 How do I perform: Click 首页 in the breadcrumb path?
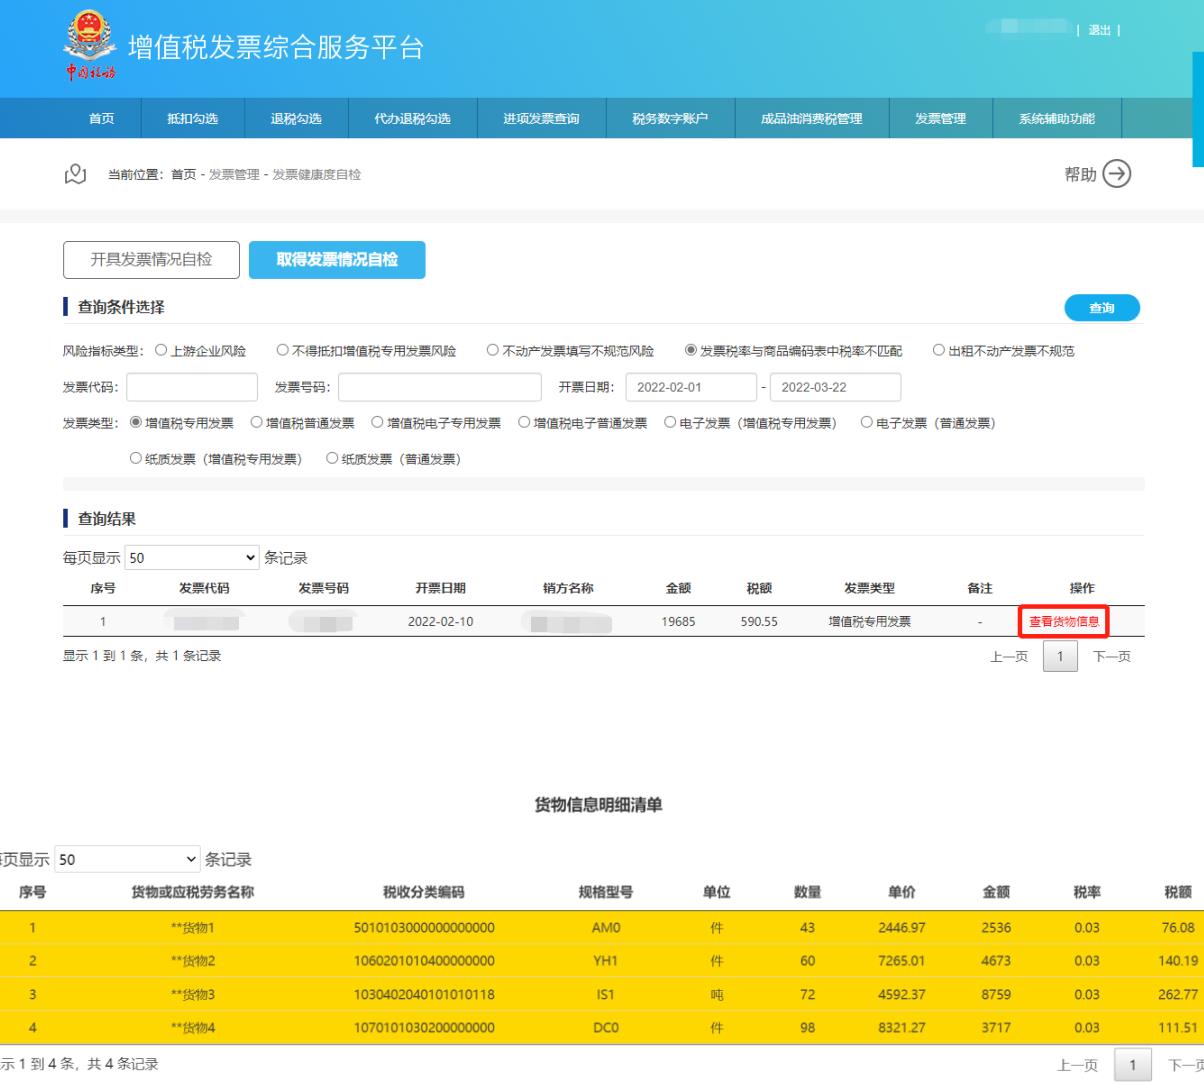pyautogui.click(x=183, y=175)
